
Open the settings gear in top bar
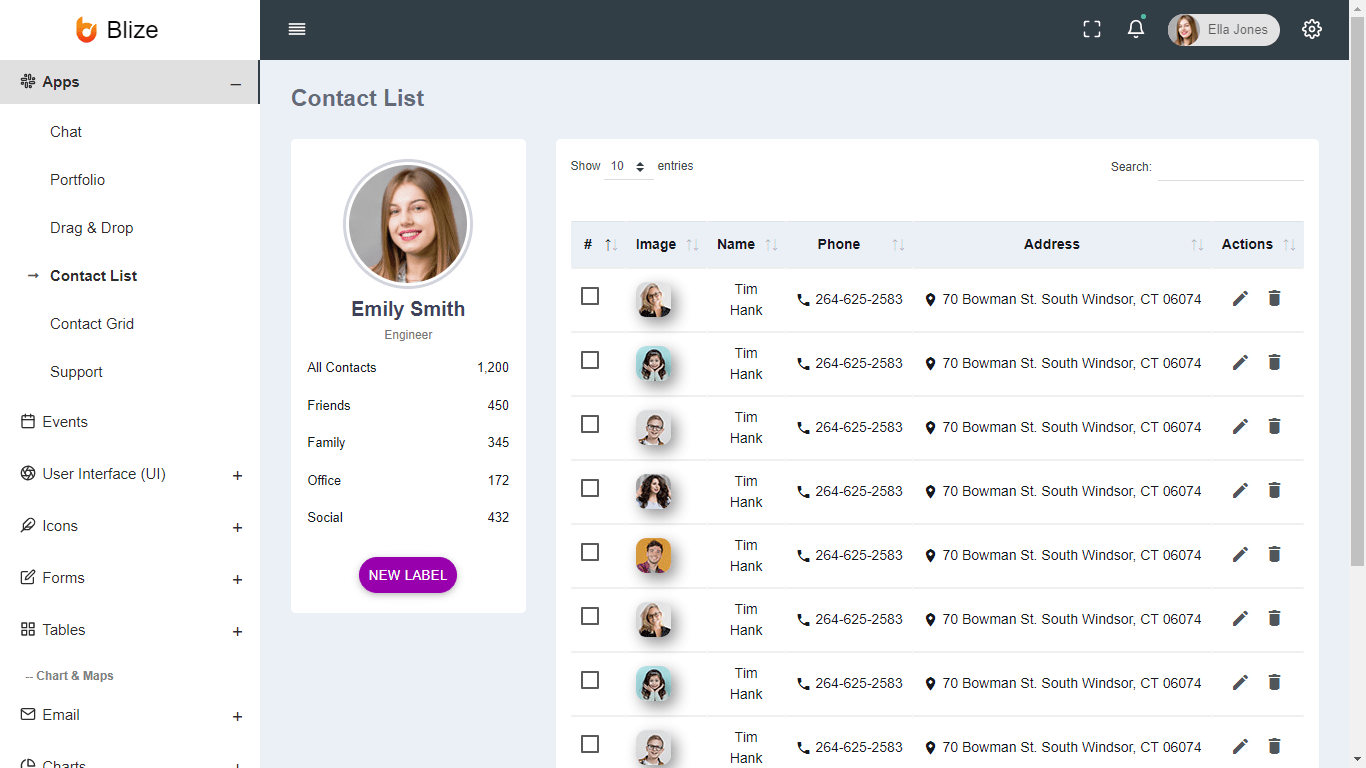[x=1312, y=29]
